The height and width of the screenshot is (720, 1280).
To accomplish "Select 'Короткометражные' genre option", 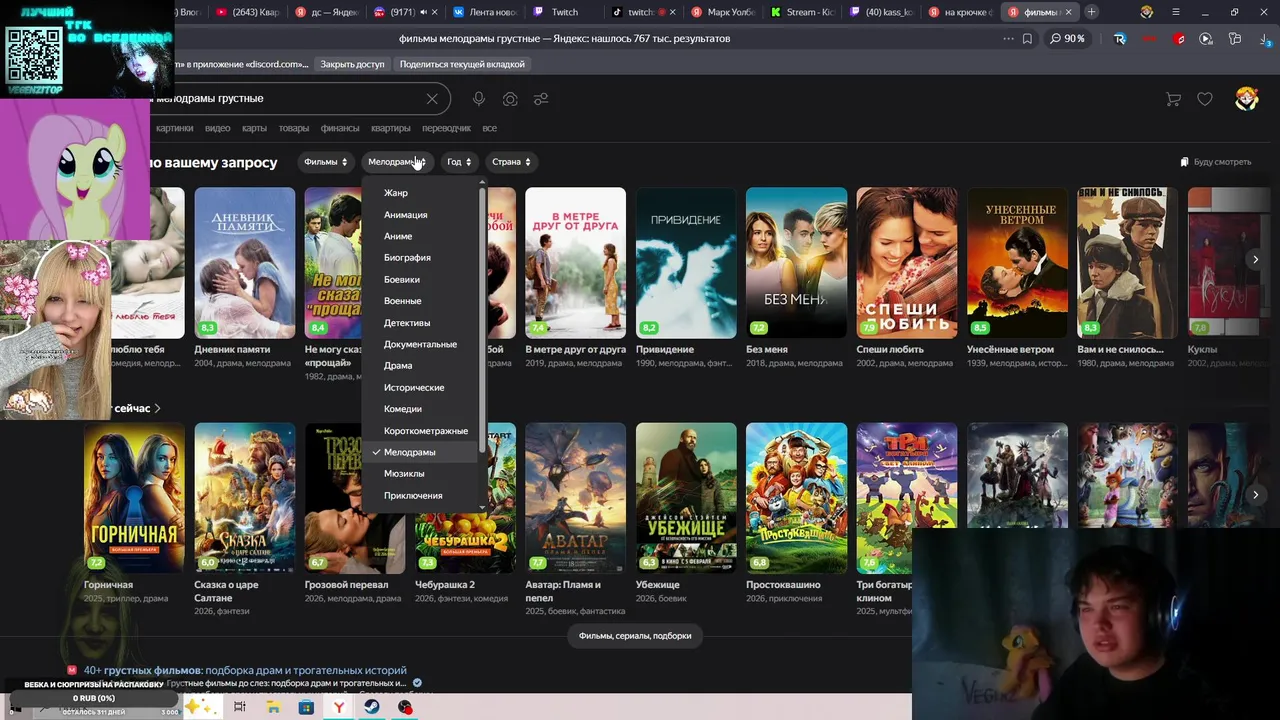I will click(425, 431).
